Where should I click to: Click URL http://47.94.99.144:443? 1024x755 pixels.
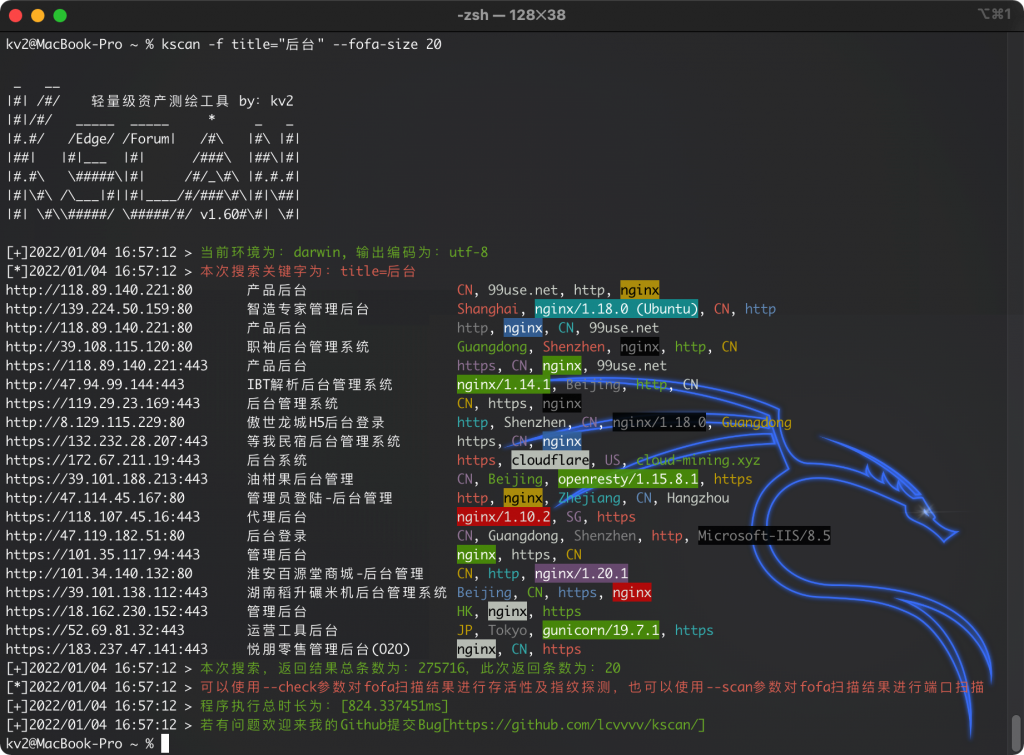point(95,385)
